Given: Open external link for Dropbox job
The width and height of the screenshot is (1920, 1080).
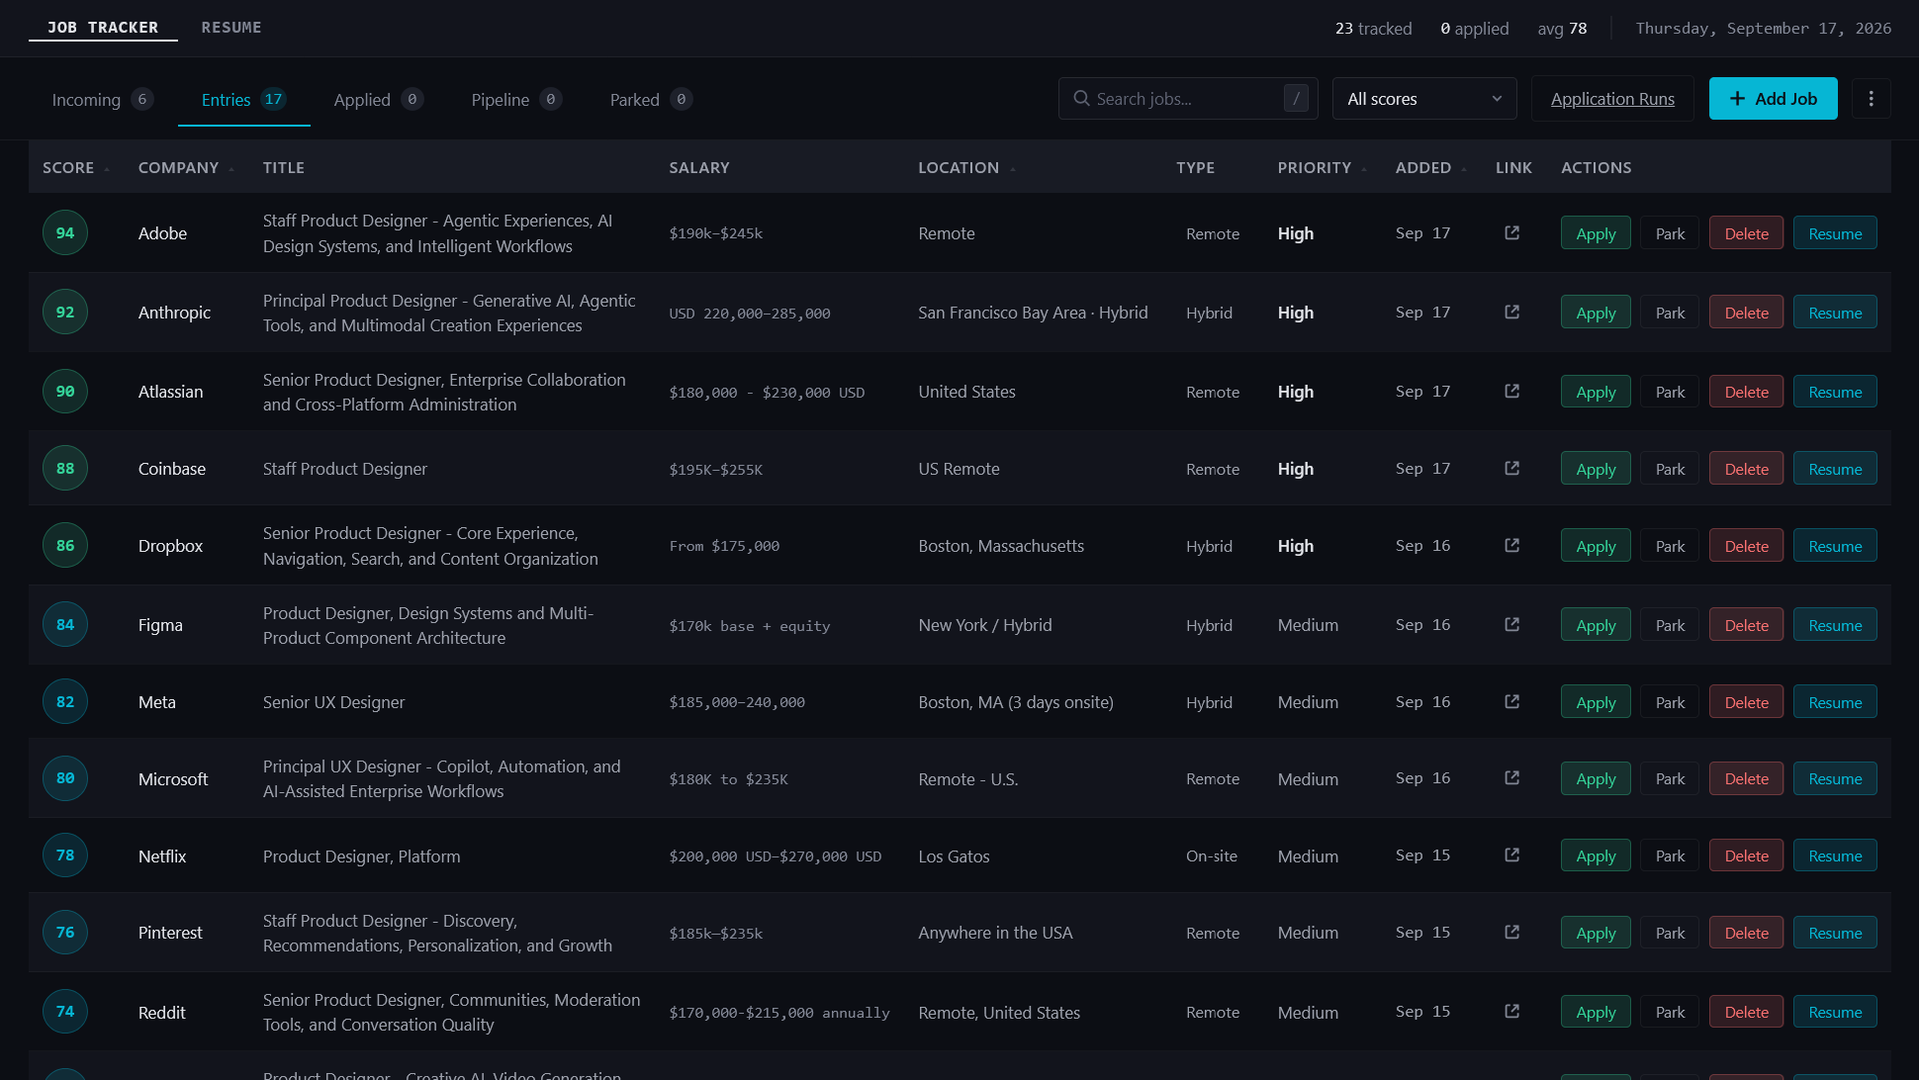Looking at the screenshot, I should pos(1512,545).
